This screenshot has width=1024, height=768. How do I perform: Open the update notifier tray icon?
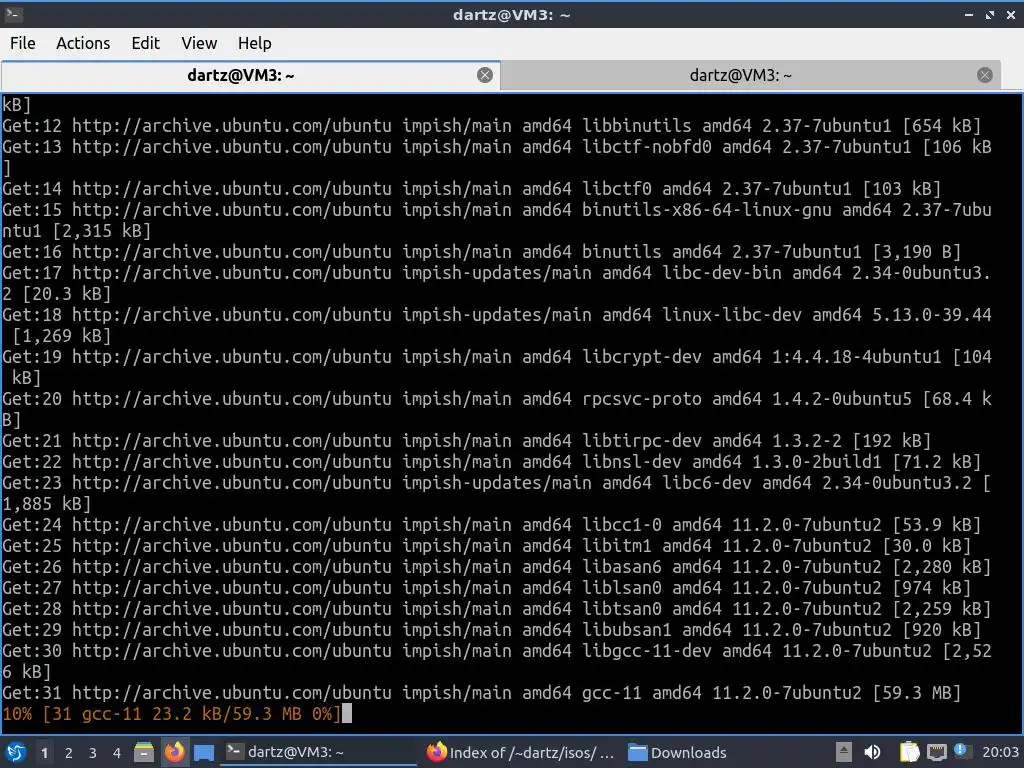click(961, 751)
